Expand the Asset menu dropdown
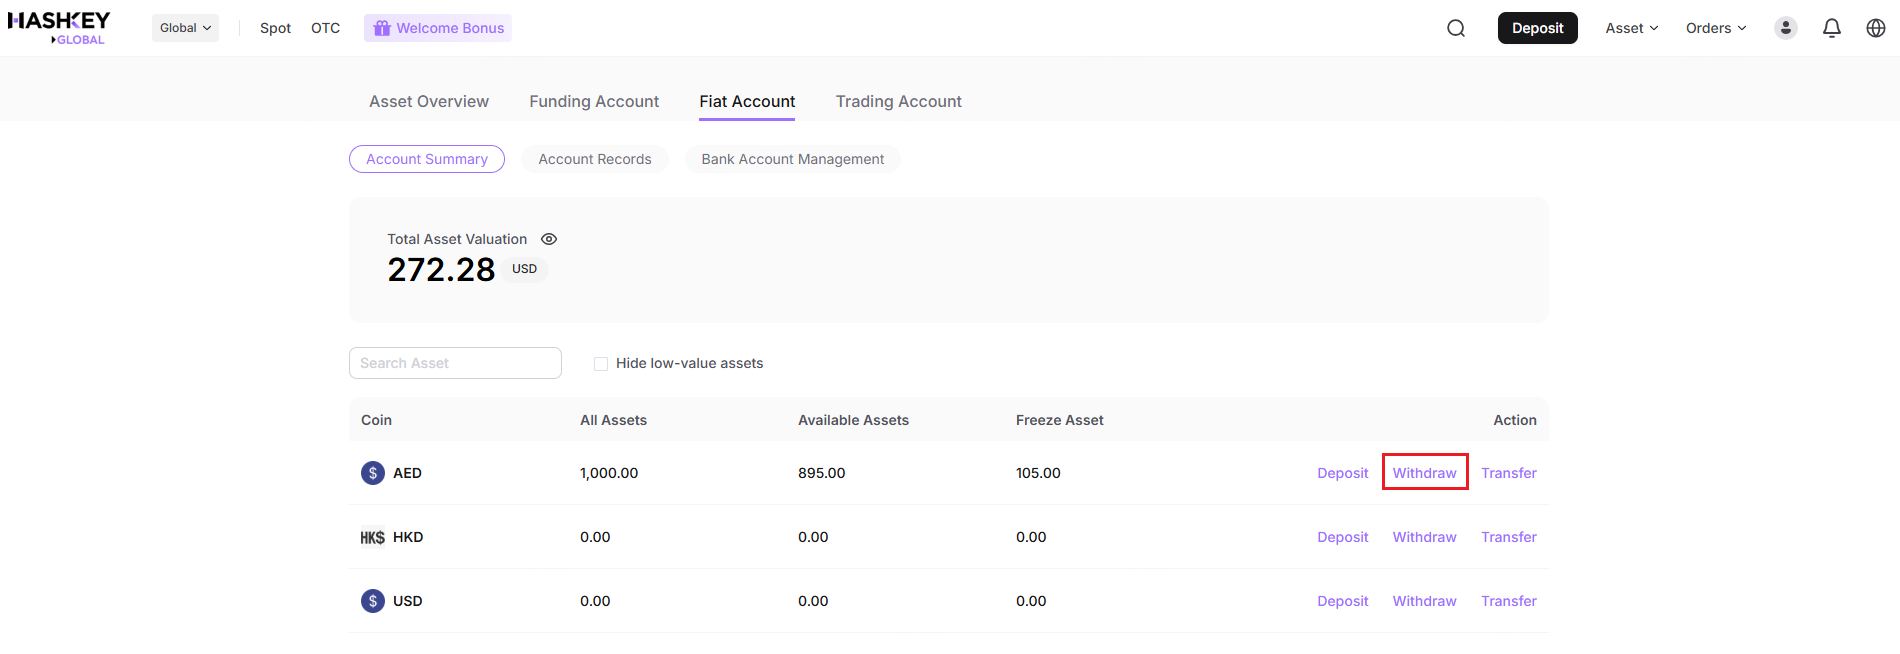The height and width of the screenshot is (654, 1900). point(1631,28)
